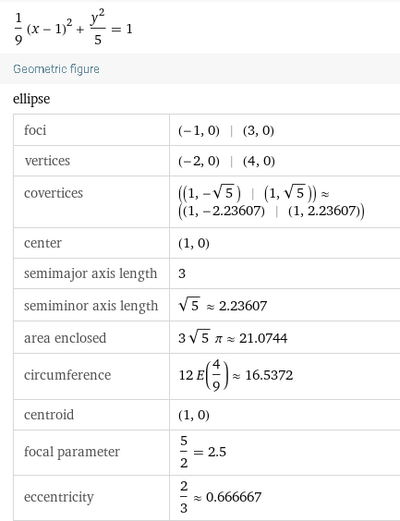Select the semiminor axis length label

click(x=91, y=306)
